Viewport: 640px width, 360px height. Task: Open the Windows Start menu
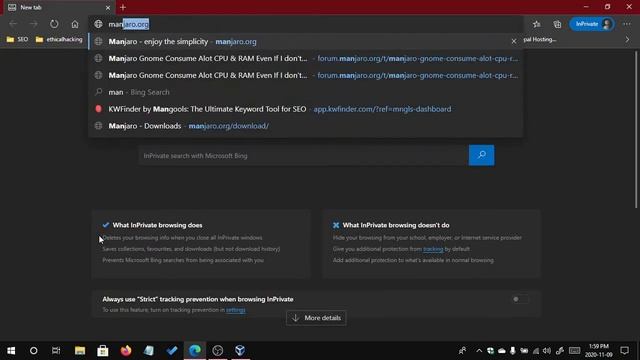pyautogui.click(x=11, y=351)
